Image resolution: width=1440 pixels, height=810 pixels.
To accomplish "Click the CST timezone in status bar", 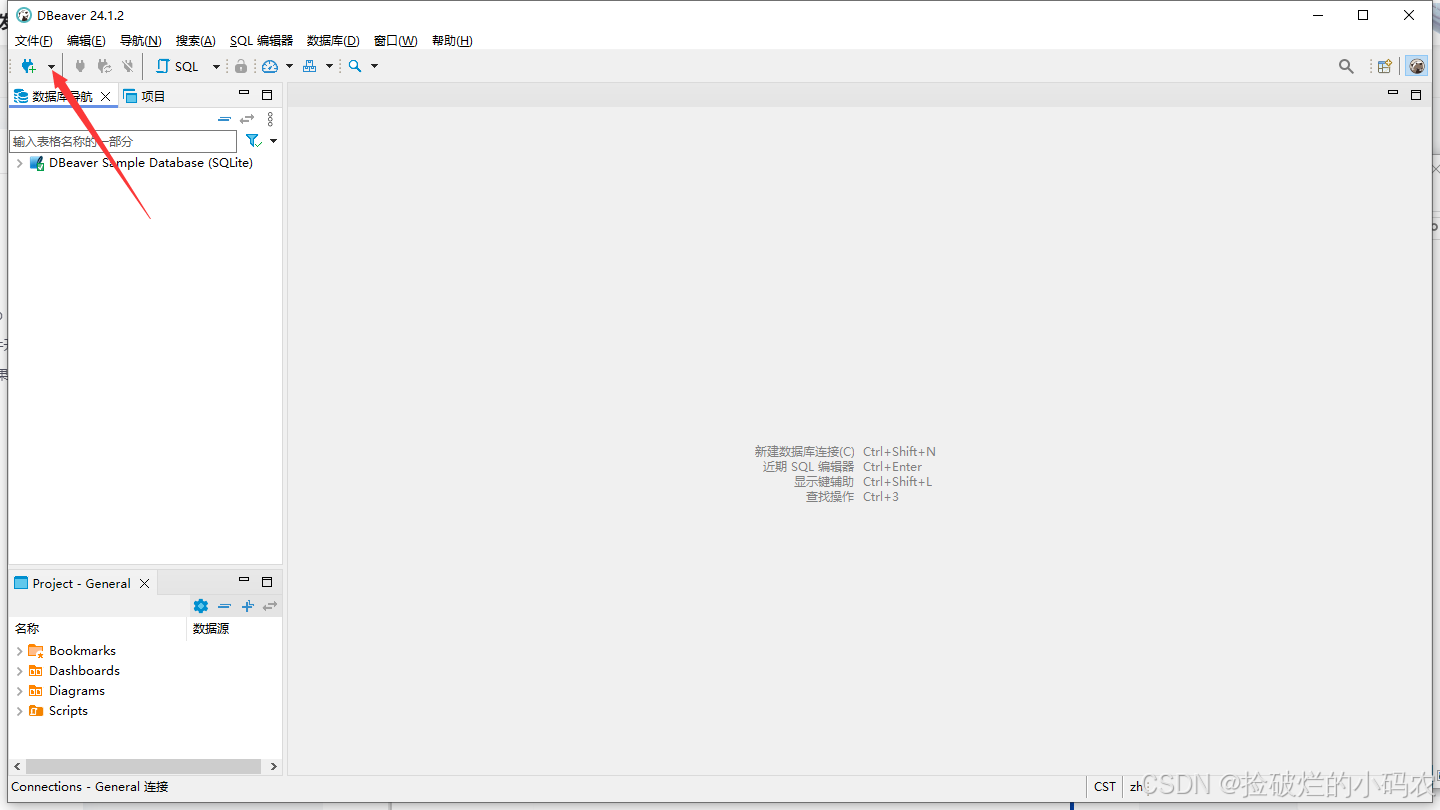I will [x=1104, y=787].
